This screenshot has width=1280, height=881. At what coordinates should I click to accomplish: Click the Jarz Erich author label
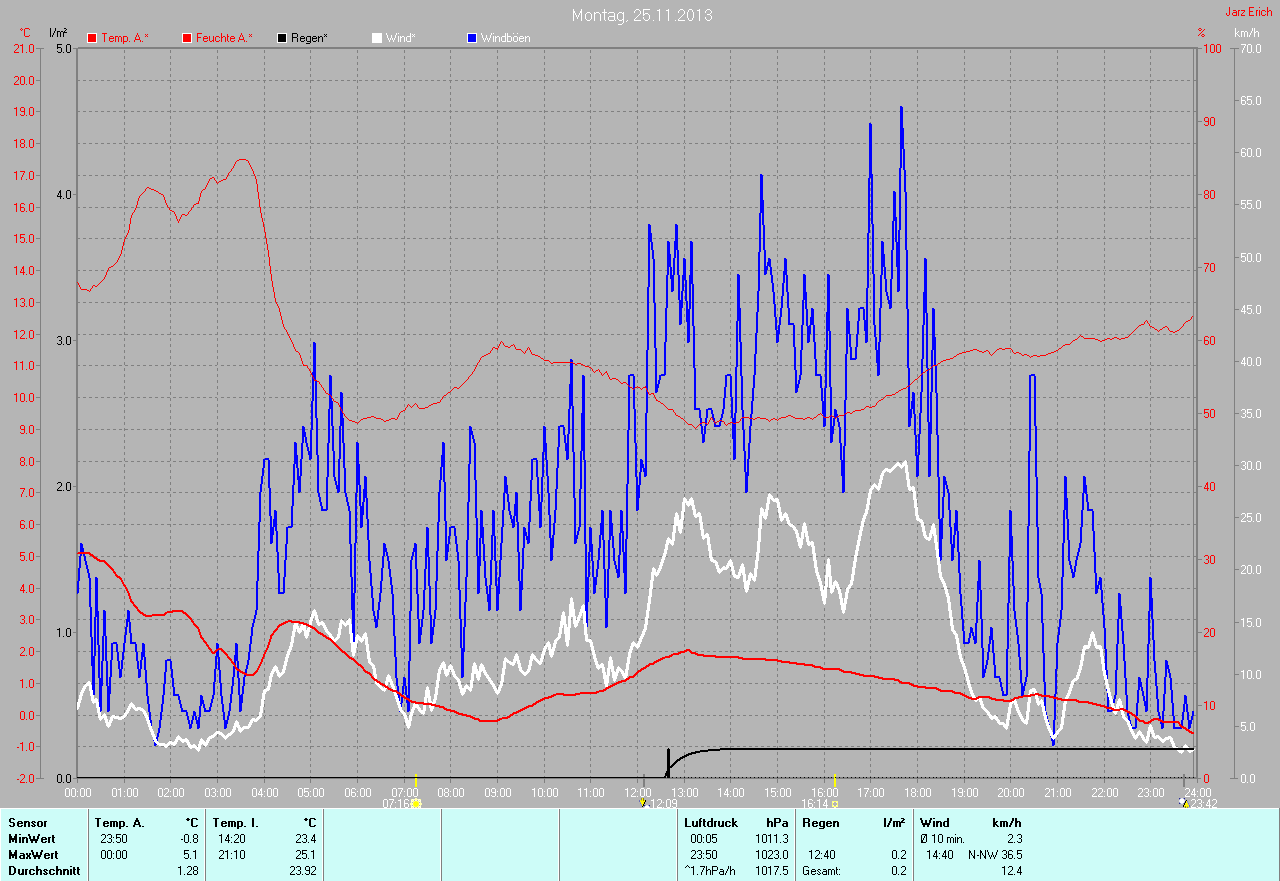click(x=1249, y=12)
